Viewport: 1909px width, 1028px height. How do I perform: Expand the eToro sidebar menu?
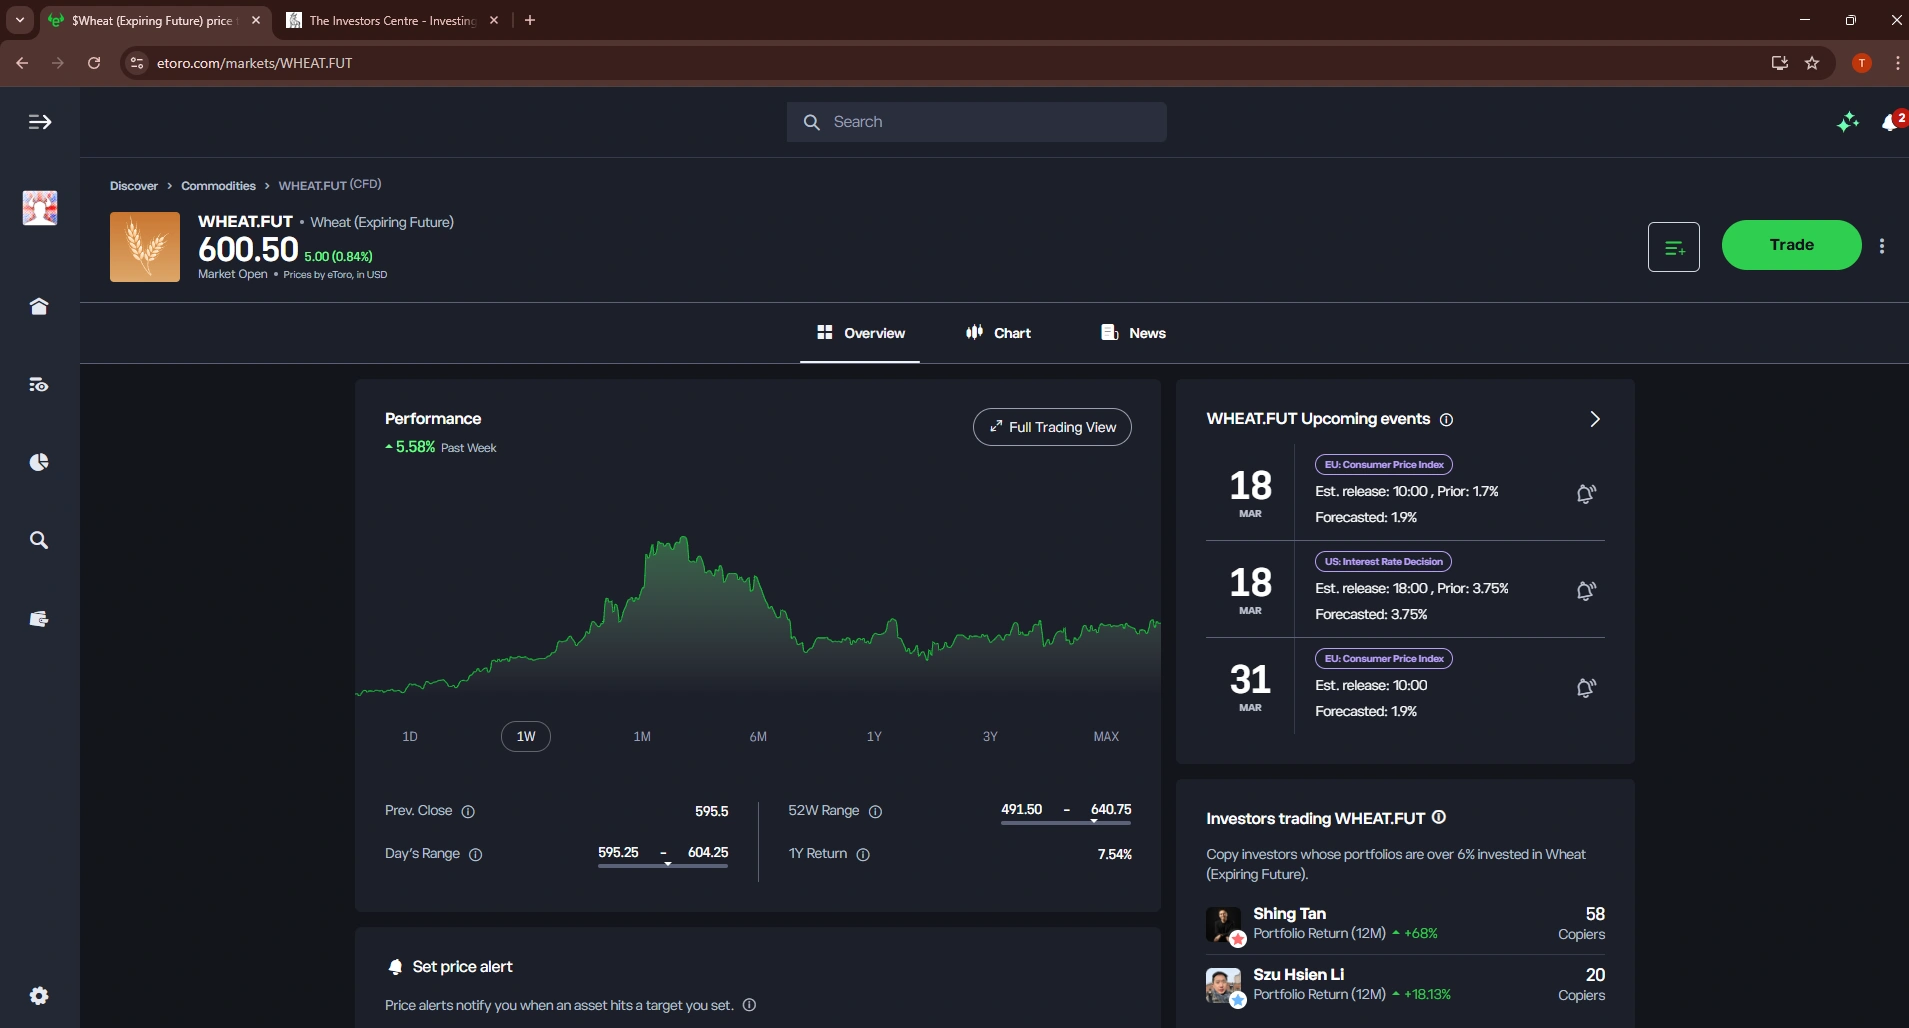pyautogui.click(x=40, y=122)
